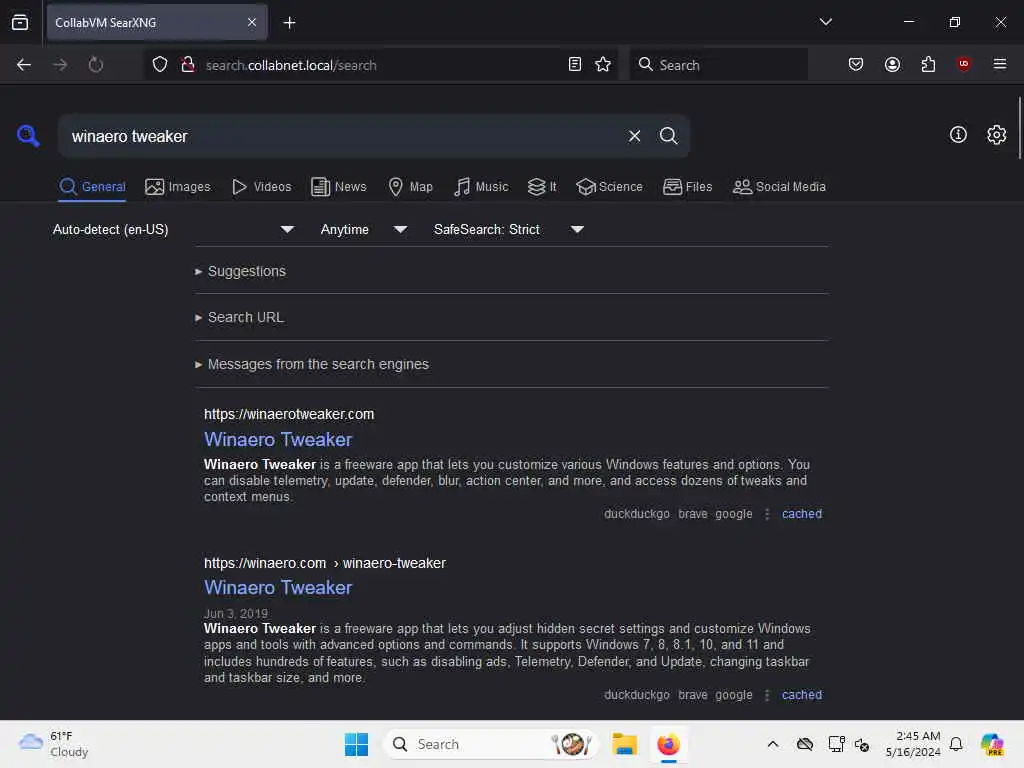Screen dimensions: 1024x768
Task: Toggle reader view icon in address bar
Action: (x=575, y=64)
